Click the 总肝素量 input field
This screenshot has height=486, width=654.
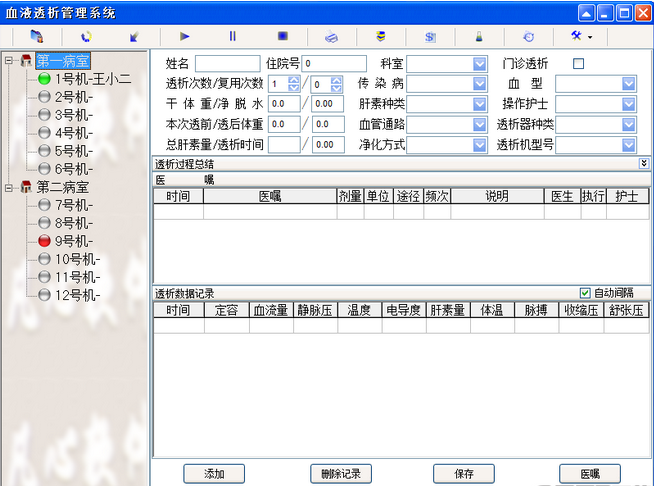[x=284, y=145]
